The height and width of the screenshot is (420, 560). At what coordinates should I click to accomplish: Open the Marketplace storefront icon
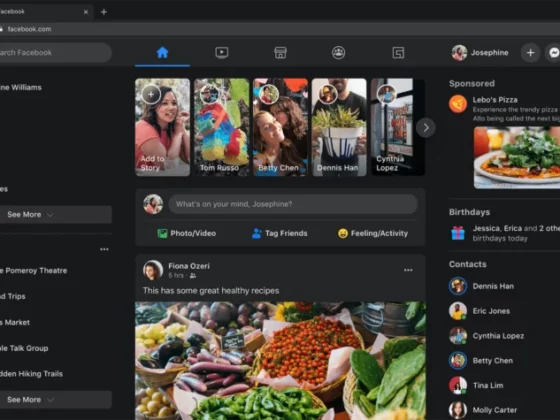point(280,53)
